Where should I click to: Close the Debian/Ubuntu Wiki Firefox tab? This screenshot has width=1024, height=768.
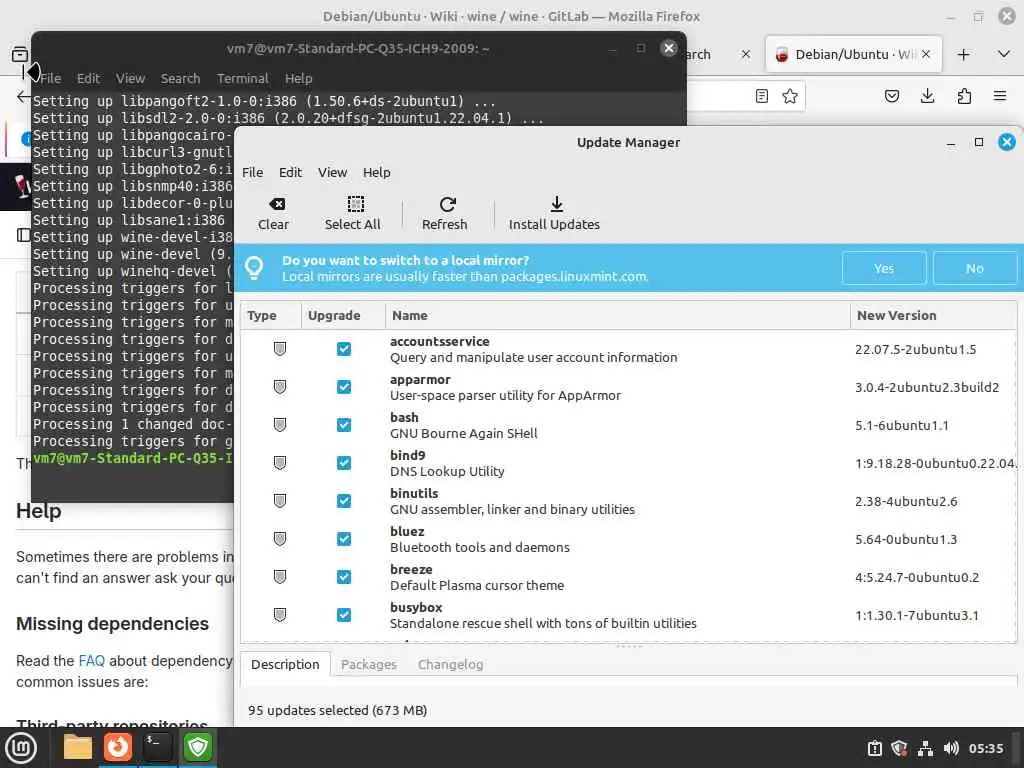point(925,54)
